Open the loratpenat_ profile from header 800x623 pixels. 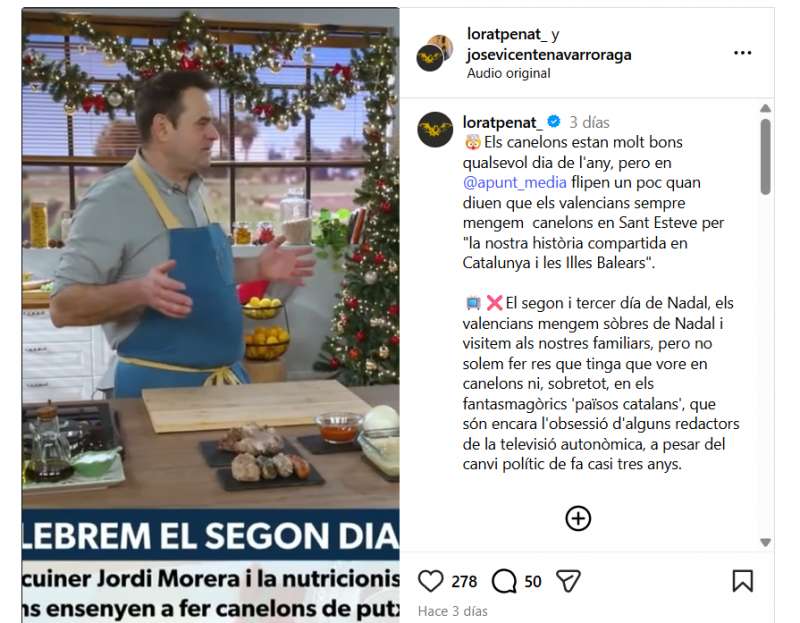(507, 34)
